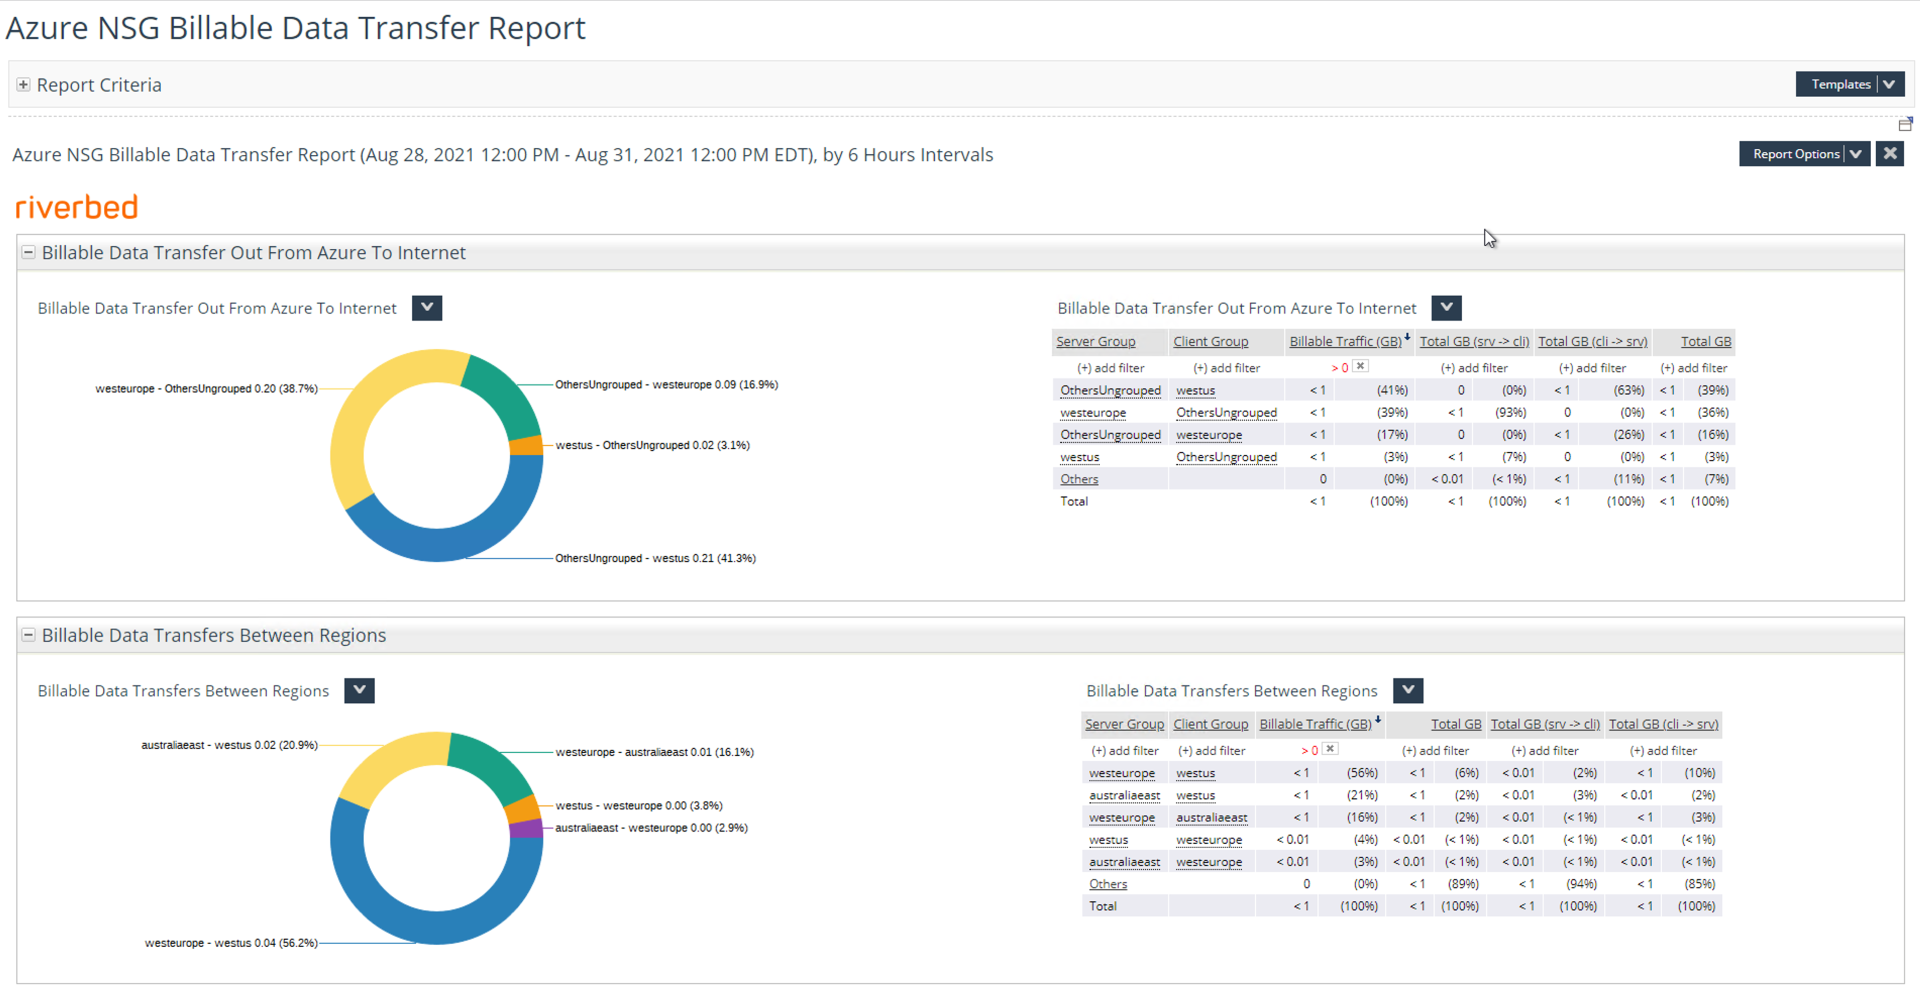This screenshot has width=1920, height=995.
Task: Click the riverbed logo
Action: pos(77,207)
